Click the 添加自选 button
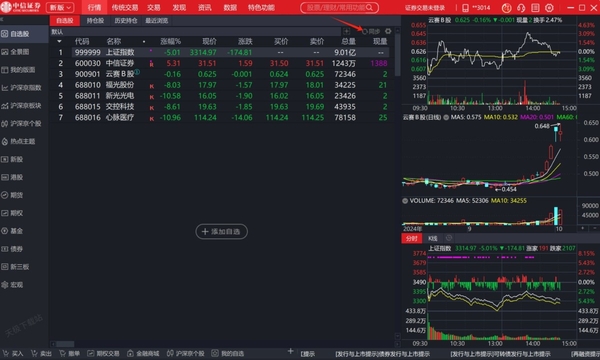The height and width of the screenshot is (360, 600). (x=222, y=231)
